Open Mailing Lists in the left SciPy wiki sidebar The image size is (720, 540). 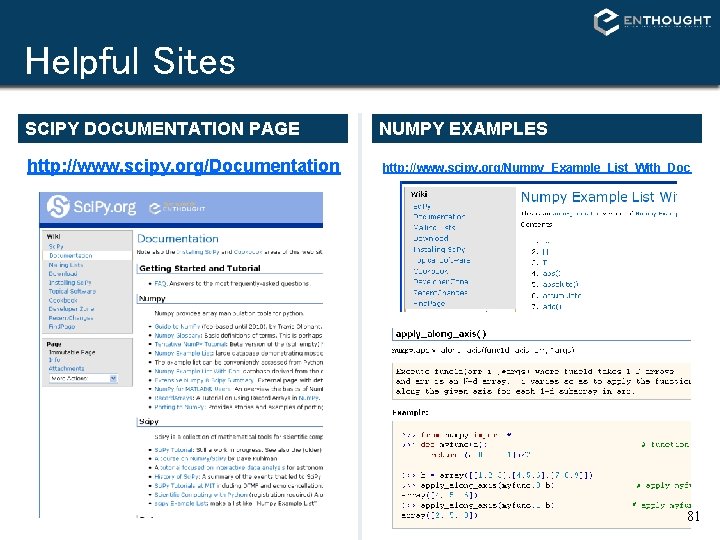pyautogui.click(x=66, y=264)
